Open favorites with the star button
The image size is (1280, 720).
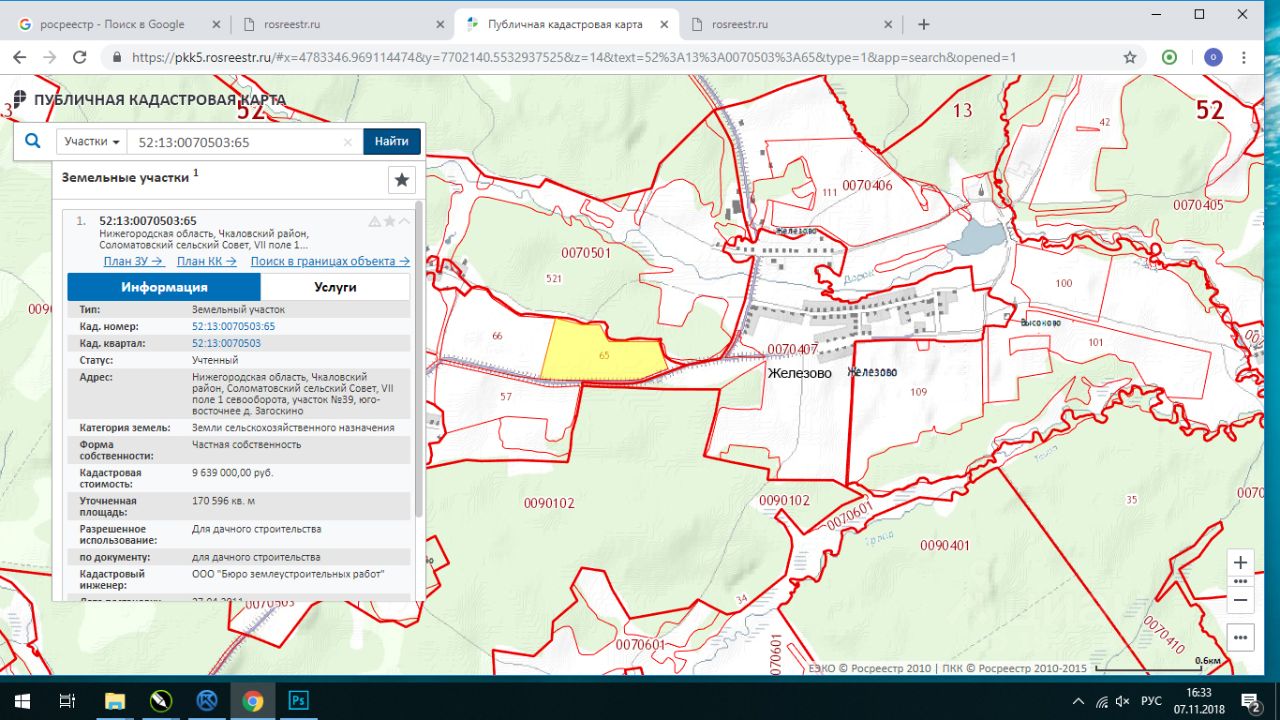pyautogui.click(x=401, y=180)
